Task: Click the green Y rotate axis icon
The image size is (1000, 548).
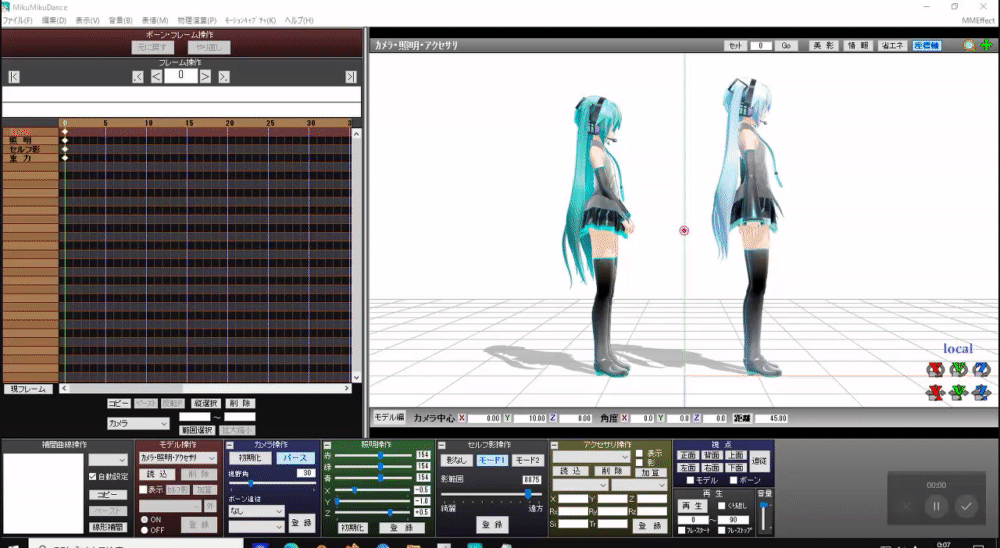Action: [x=959, y=369]
